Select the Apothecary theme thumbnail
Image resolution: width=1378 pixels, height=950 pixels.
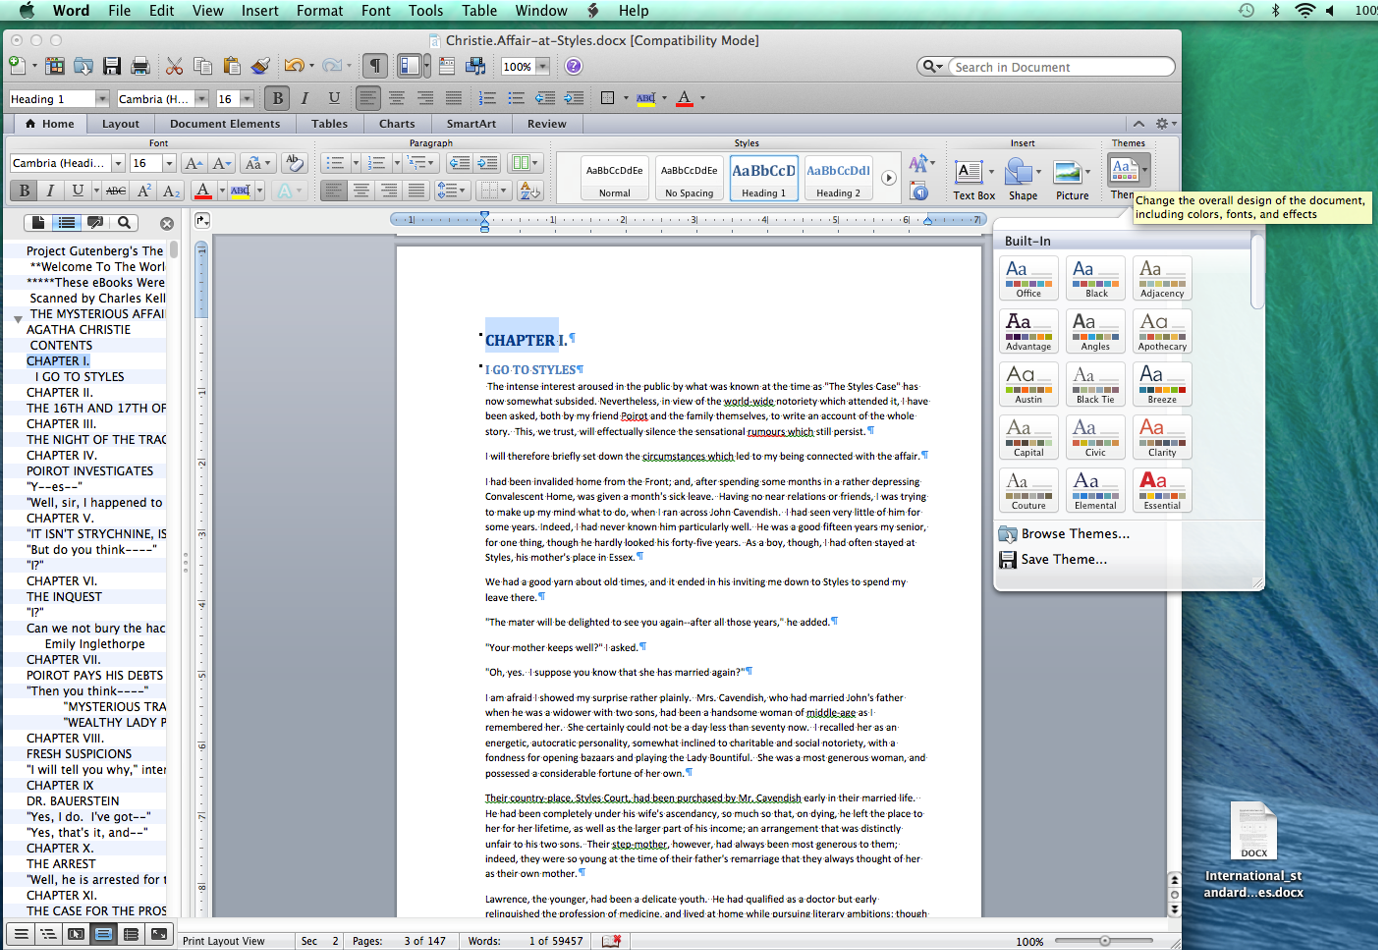click(x=1161, y=331)
